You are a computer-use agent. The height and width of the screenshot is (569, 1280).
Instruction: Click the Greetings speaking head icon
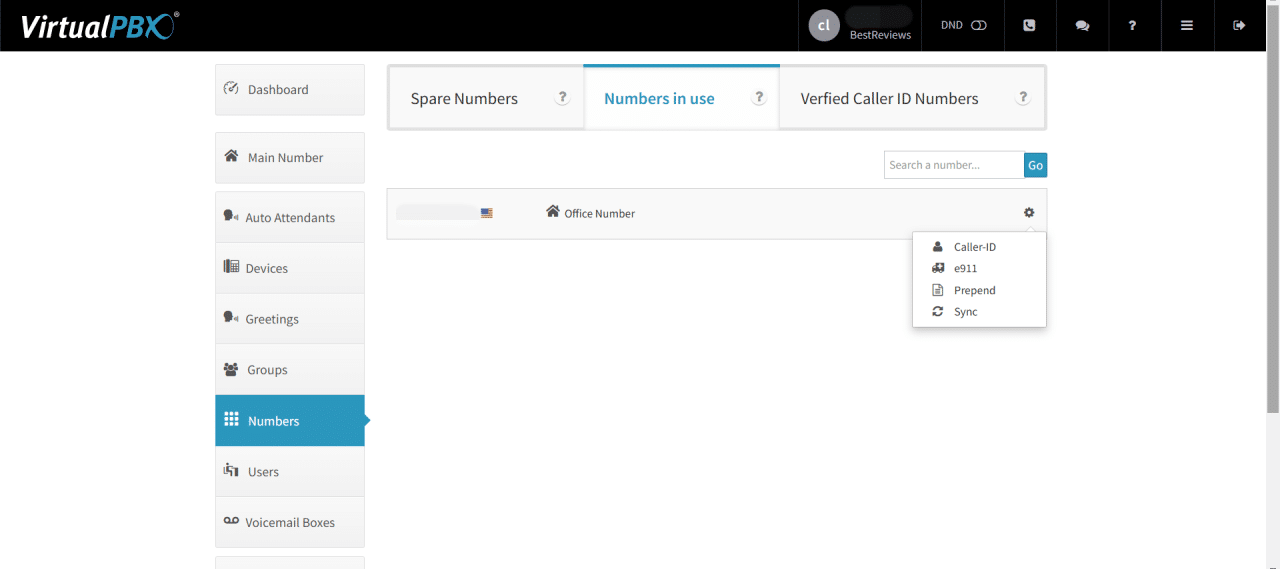click(x=231, y=317)
